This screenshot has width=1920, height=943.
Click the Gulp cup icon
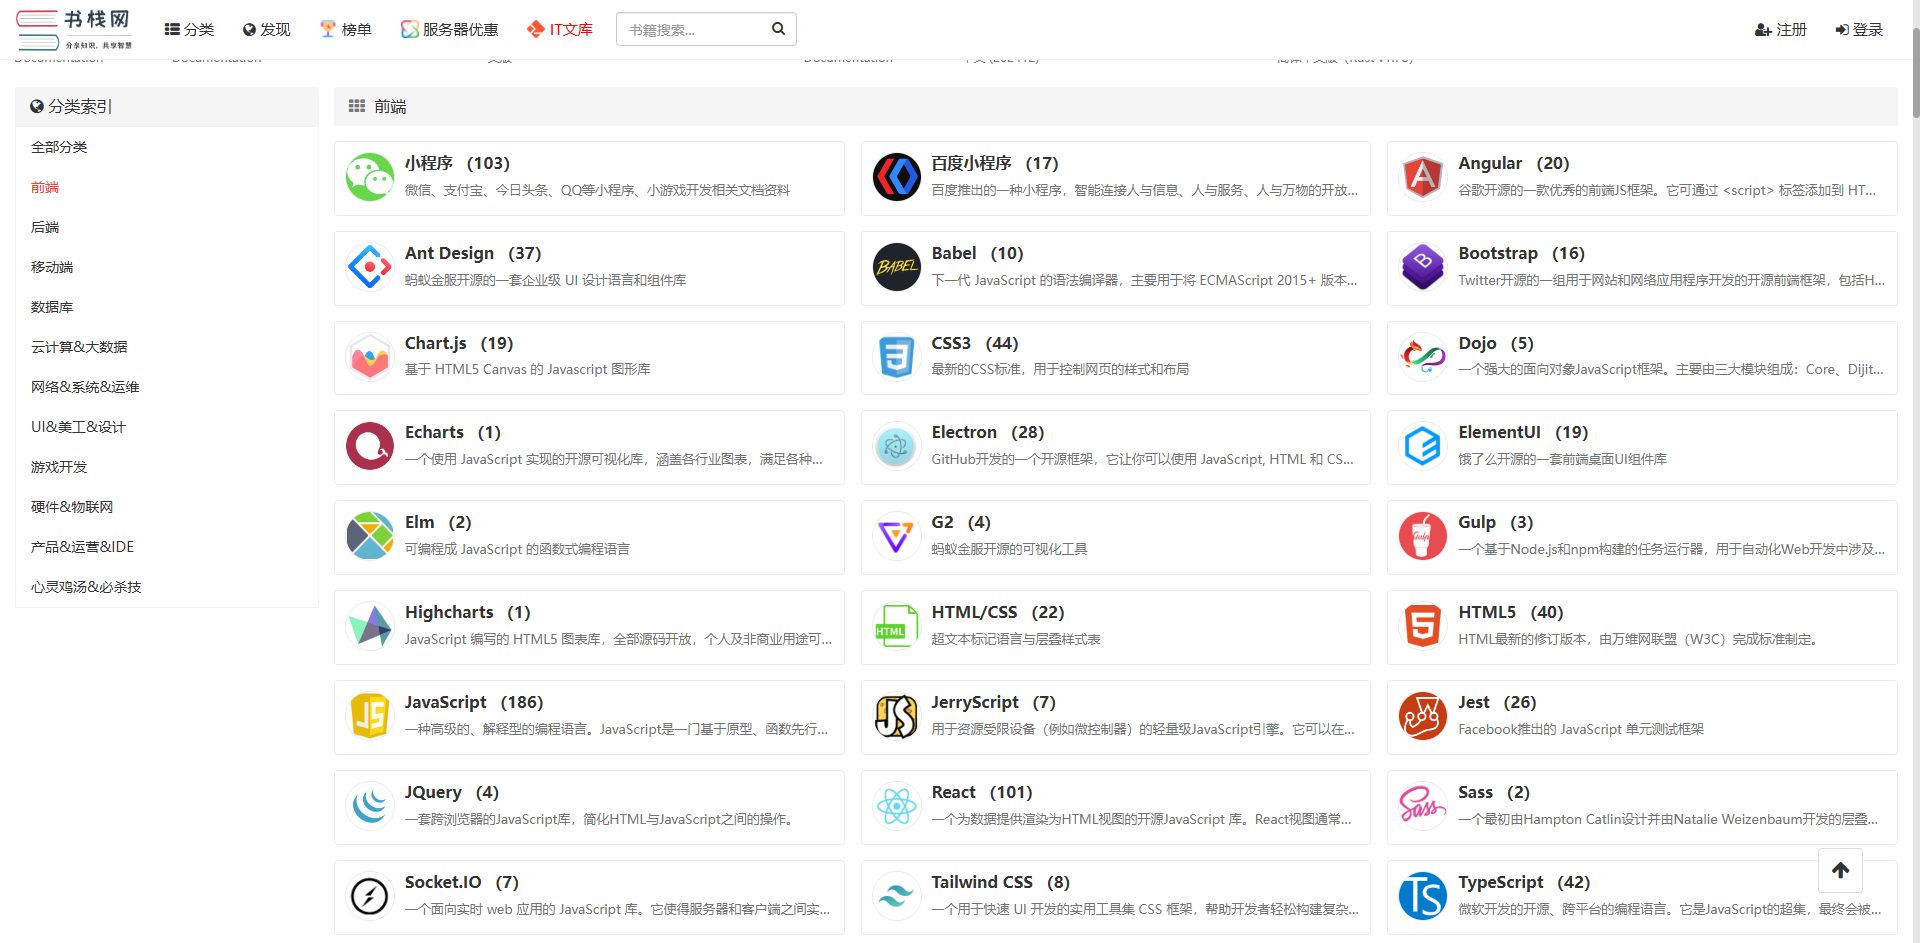coord(1422,536)
